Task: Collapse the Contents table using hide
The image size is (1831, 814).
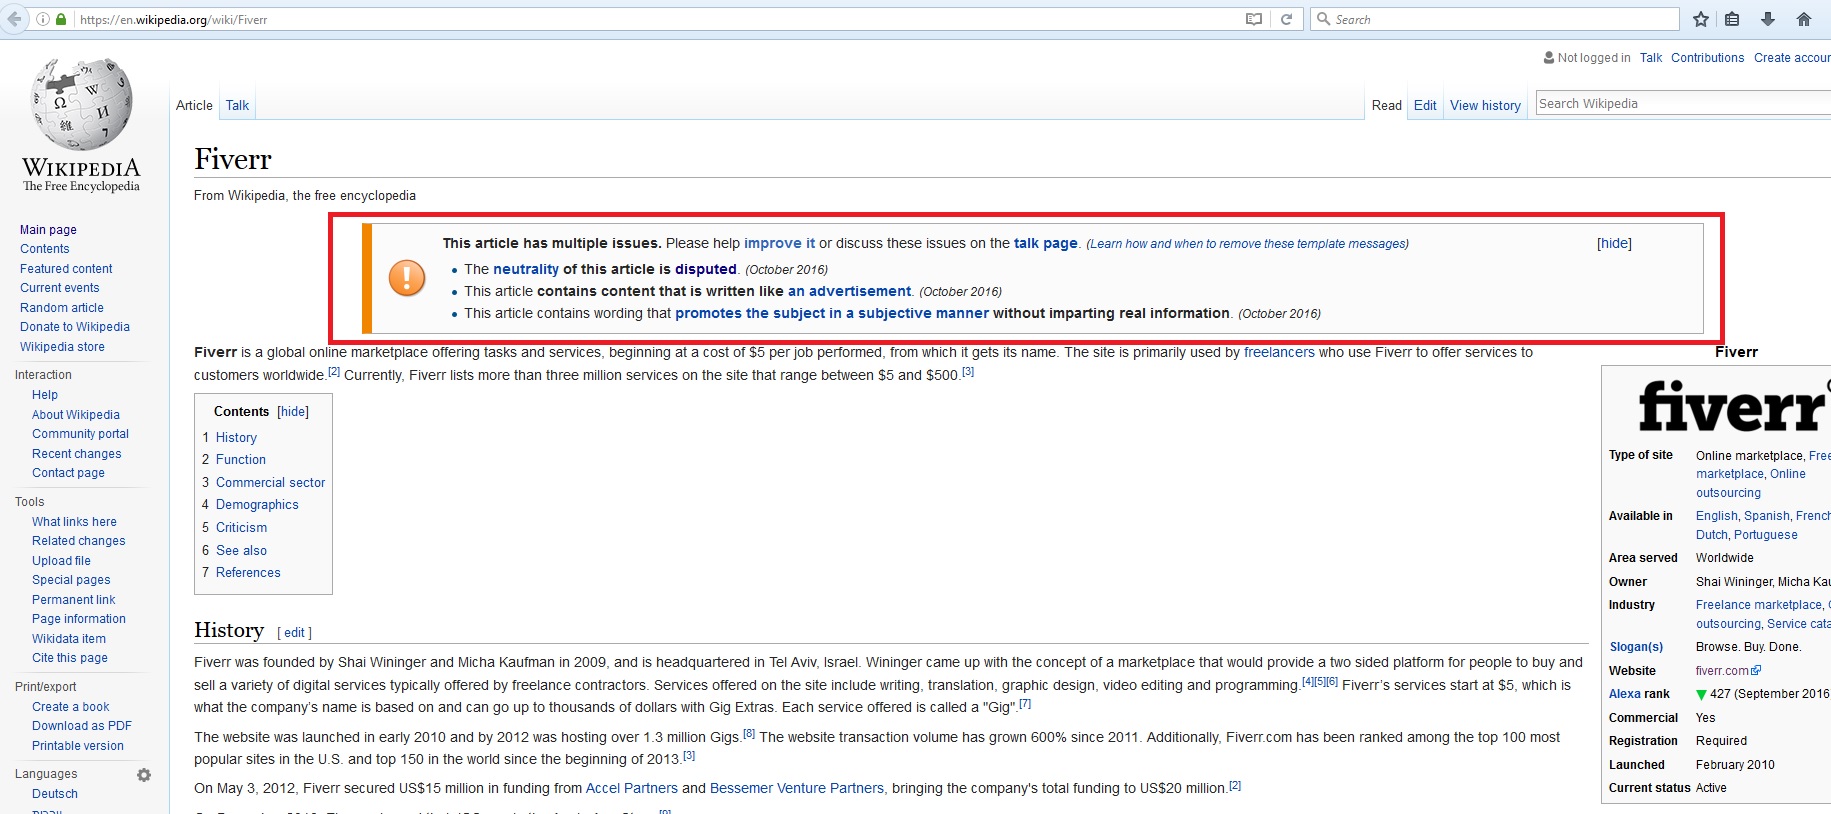Action: tap(293, 411)
